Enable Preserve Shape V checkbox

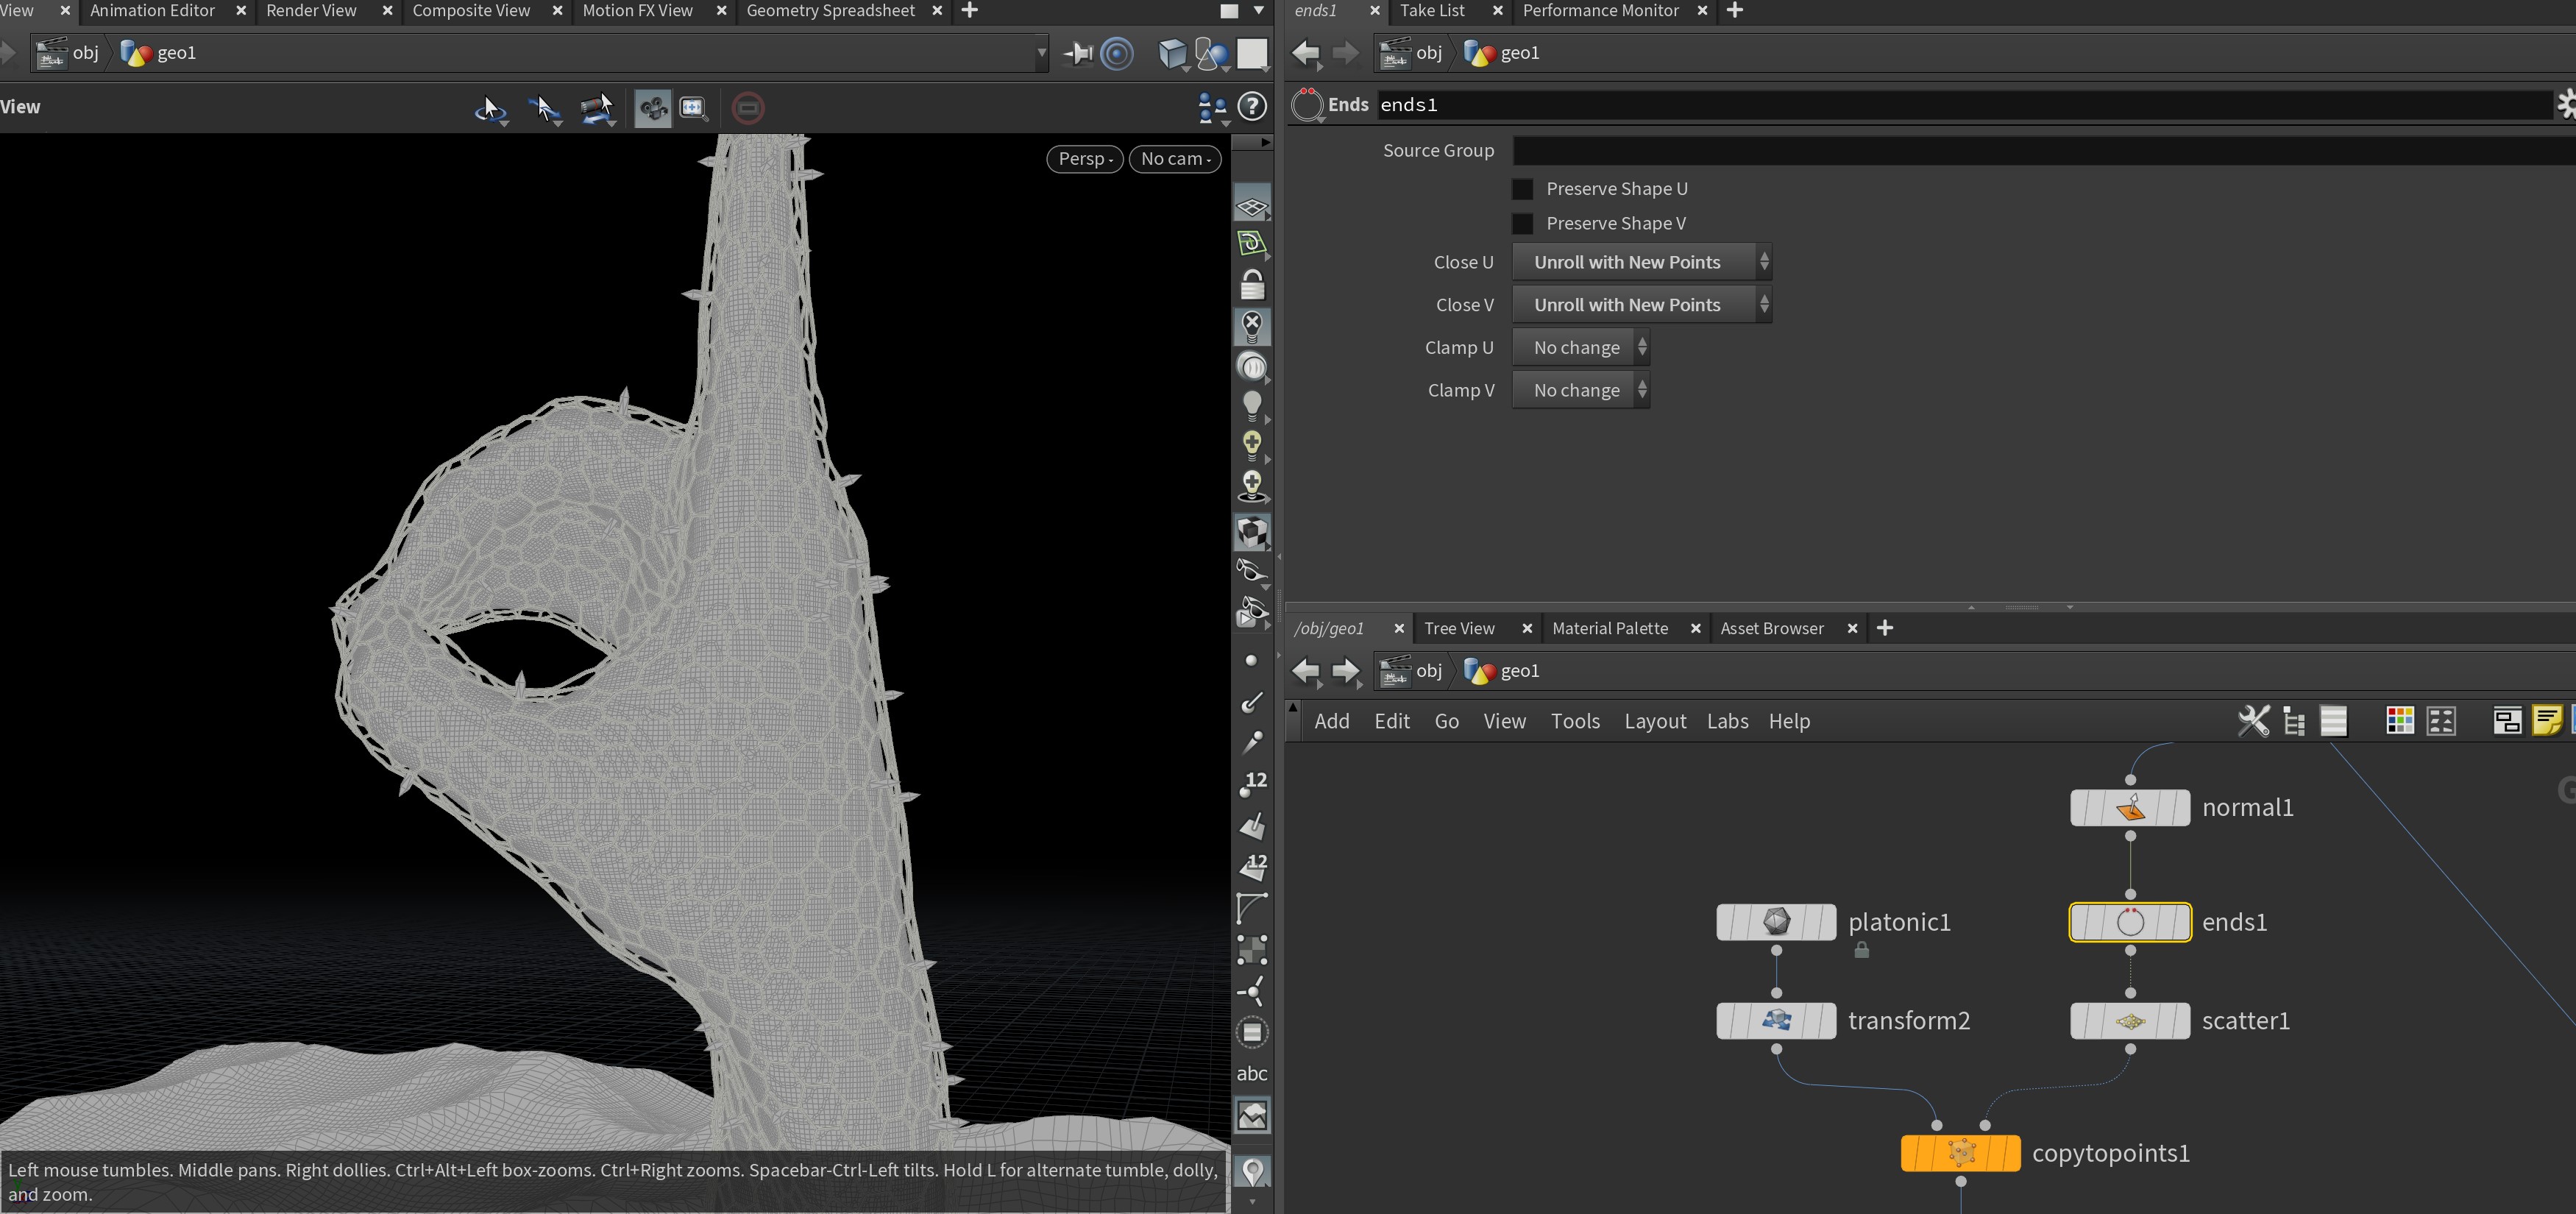(x=1522, y=223)
